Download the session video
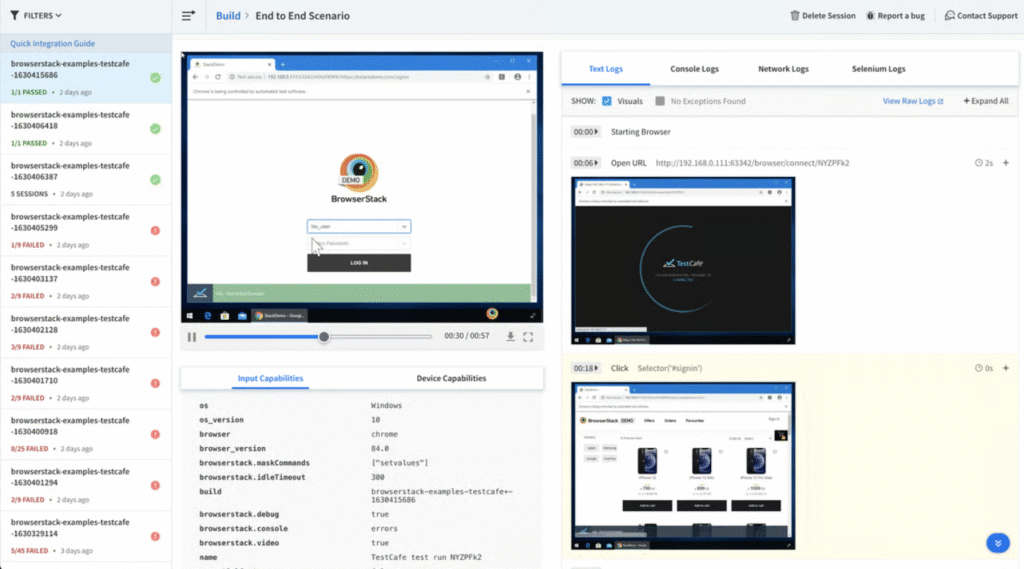This screenshot has width=1024, height=569. point(510,336)
